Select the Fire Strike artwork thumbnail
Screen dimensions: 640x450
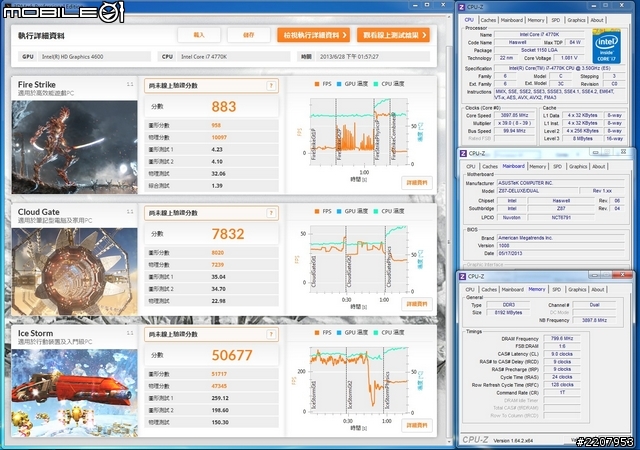tap(74, 147)
